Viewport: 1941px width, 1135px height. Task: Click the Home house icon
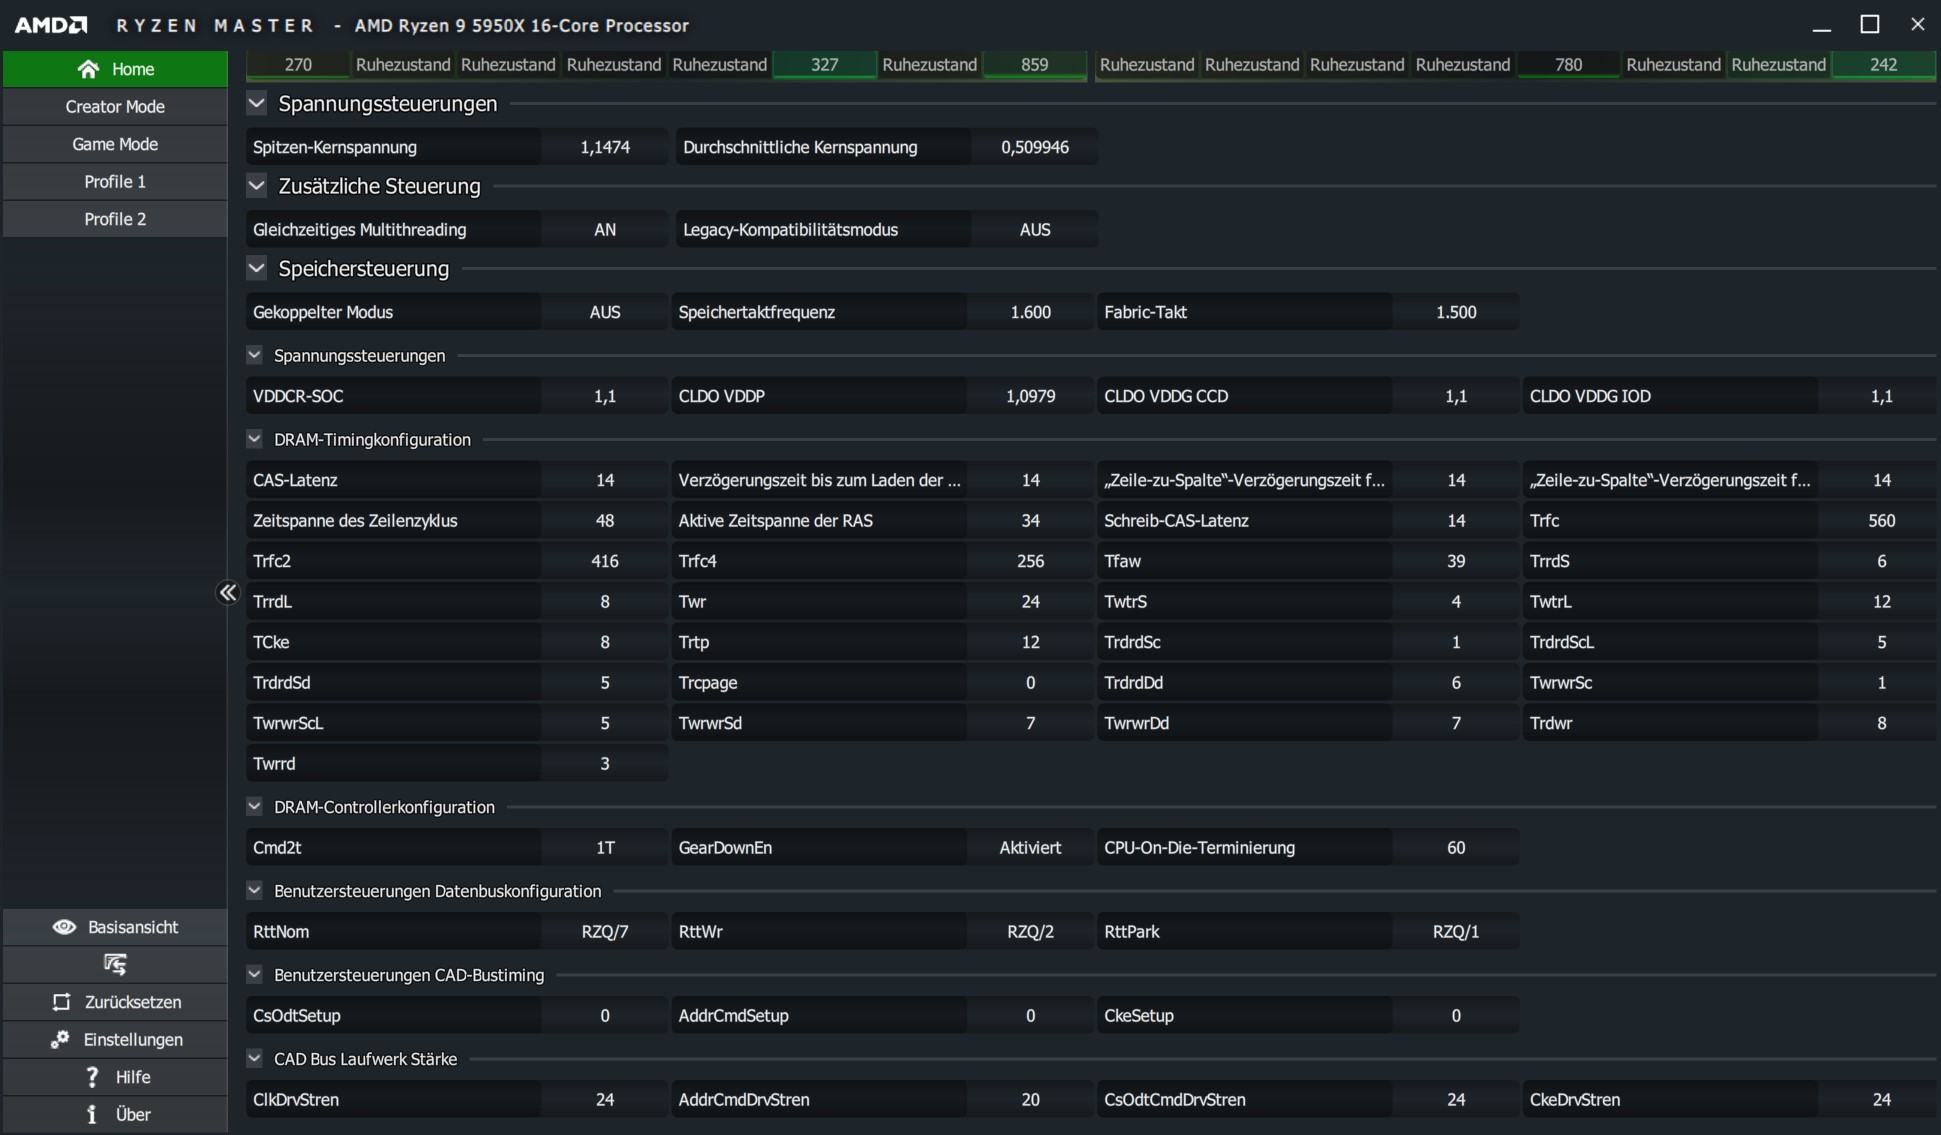pyautogui.click(x=88, y=69)
